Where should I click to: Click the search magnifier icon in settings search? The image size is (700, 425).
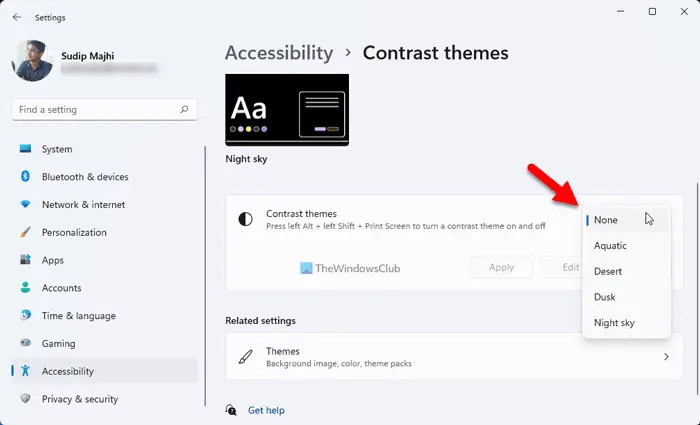185,109
